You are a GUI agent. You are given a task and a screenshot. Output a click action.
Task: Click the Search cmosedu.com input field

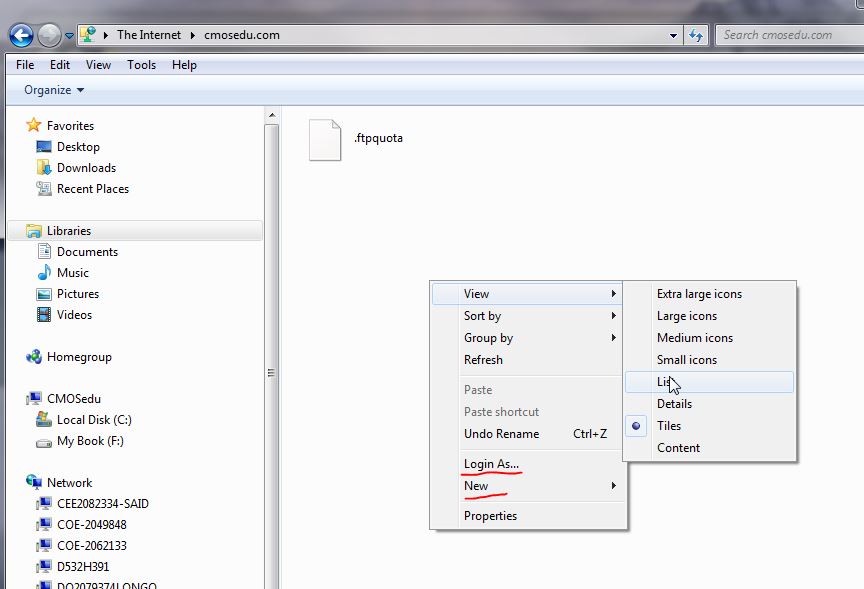[780, 35]
